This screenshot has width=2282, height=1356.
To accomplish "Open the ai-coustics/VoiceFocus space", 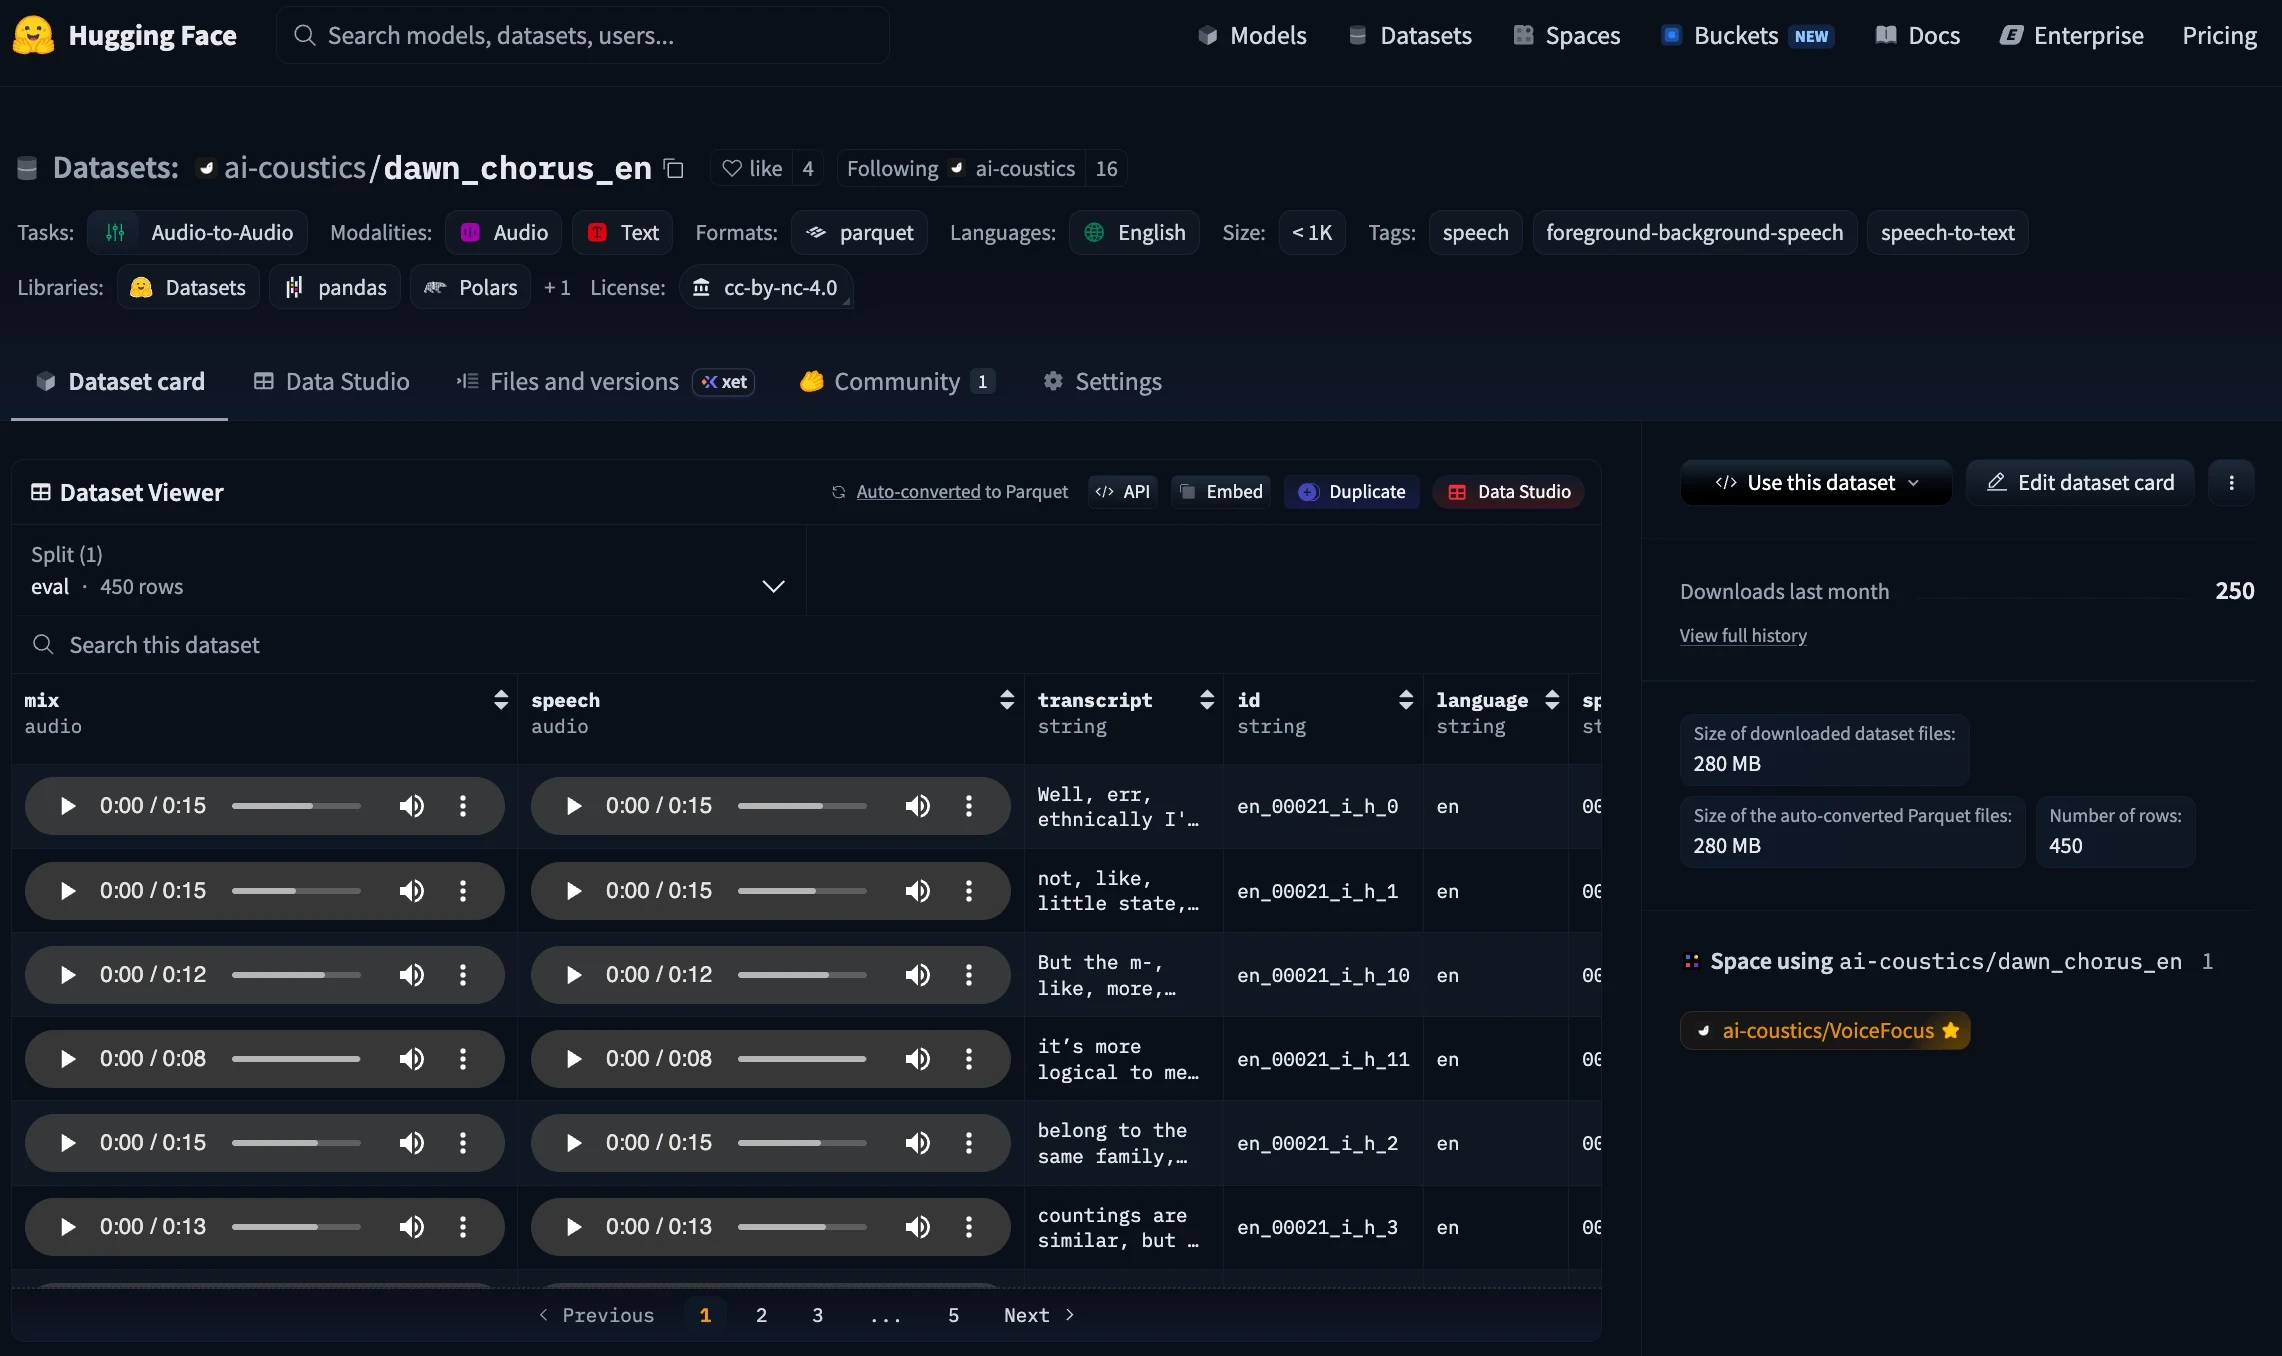I will [x=1825, y=1030].
